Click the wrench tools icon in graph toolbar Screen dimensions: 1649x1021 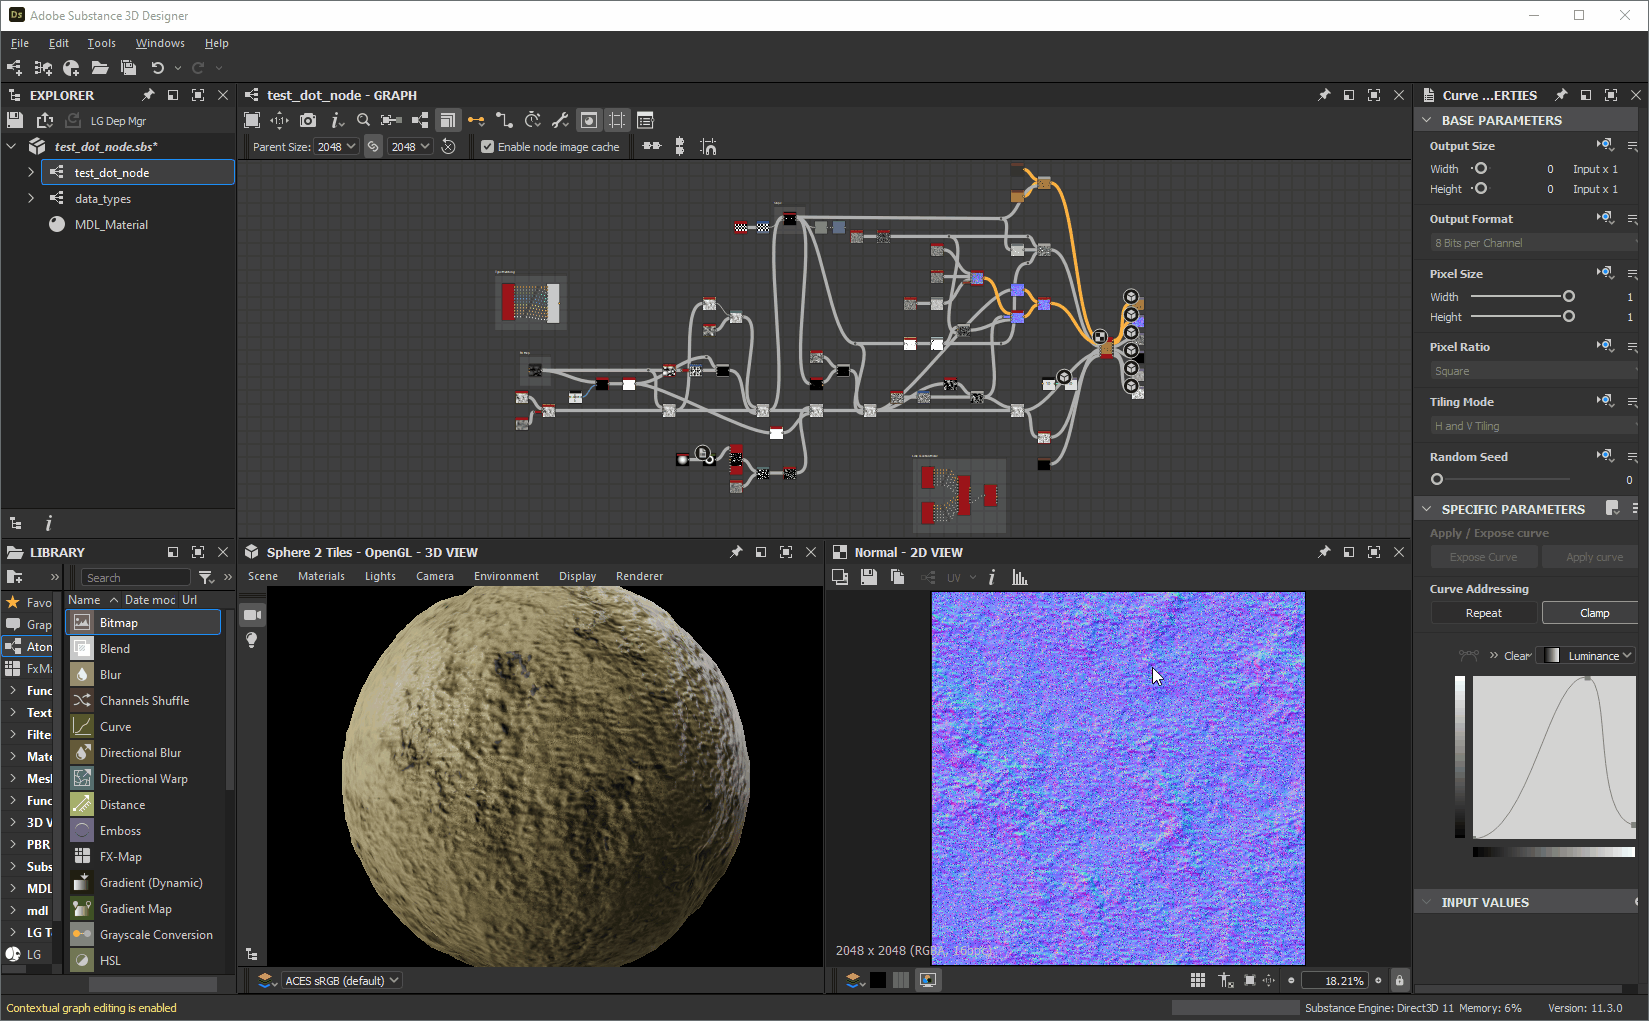pyautogui.click(x=560, y=120)
